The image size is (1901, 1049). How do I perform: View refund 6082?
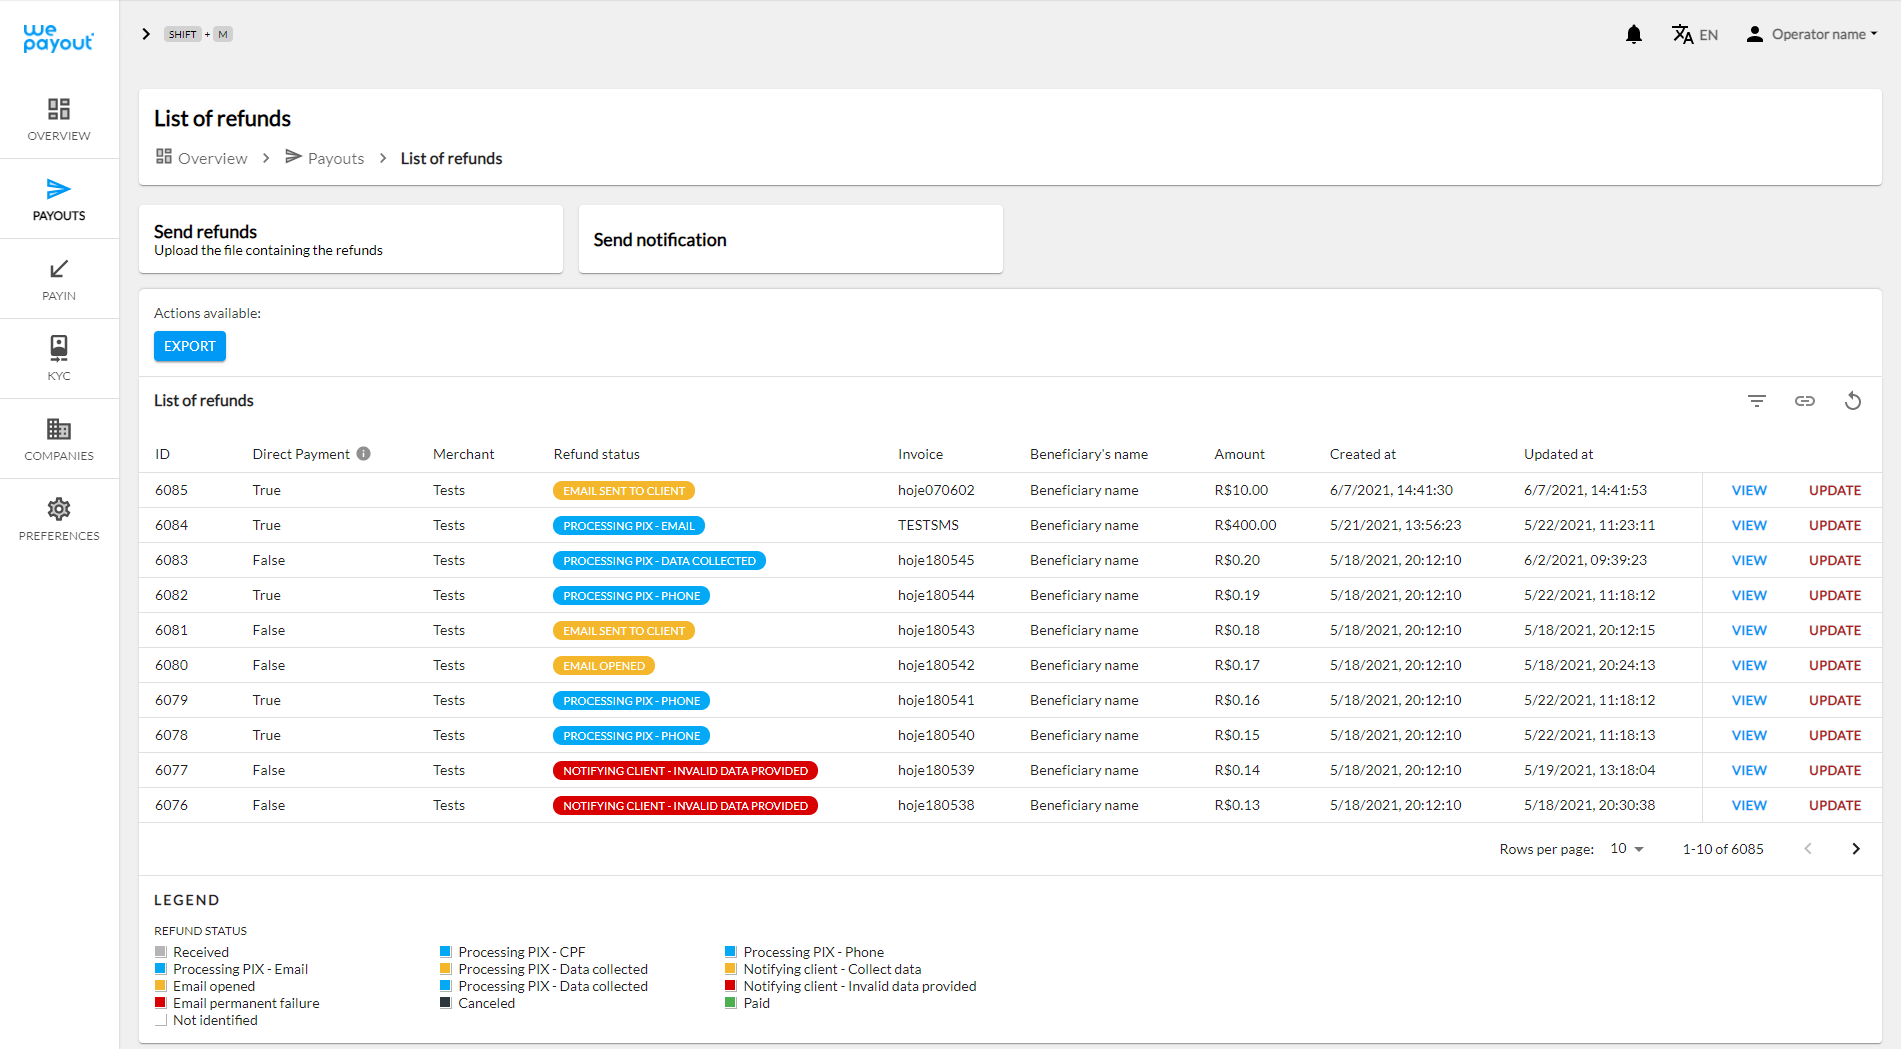tap(1749, 595)
